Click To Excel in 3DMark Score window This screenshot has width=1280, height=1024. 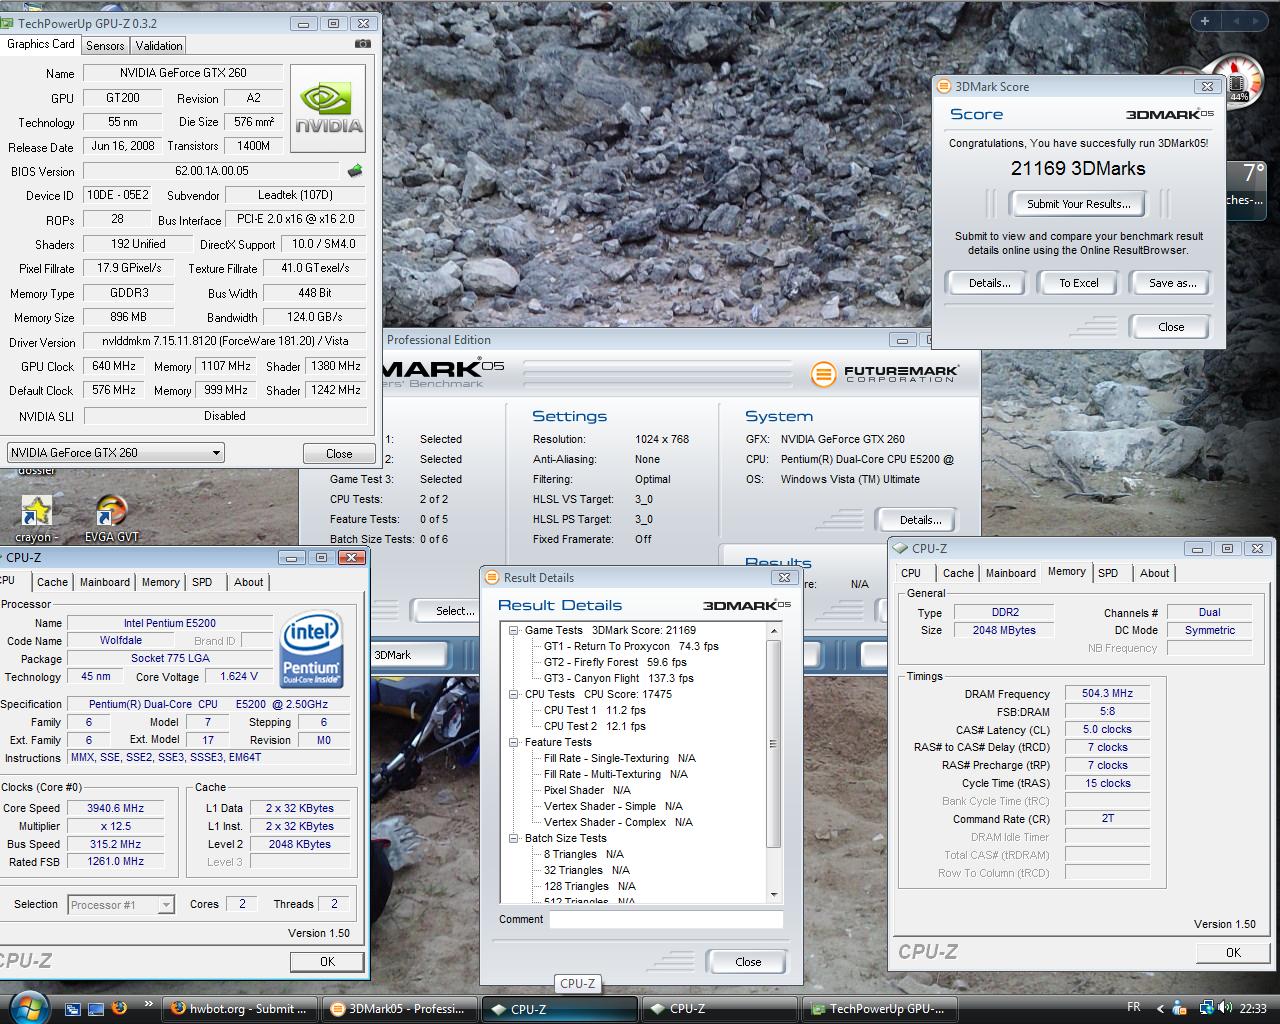tap(1079, 283)
